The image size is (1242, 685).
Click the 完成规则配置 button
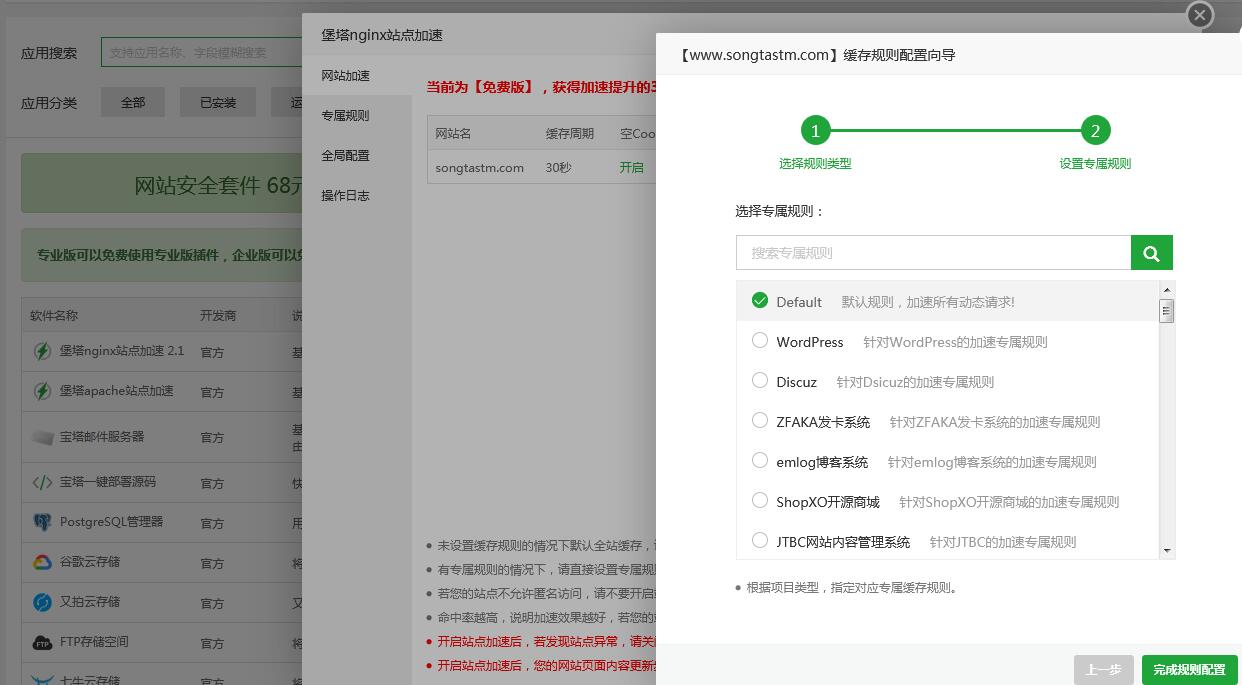[x=1189, y=670]
